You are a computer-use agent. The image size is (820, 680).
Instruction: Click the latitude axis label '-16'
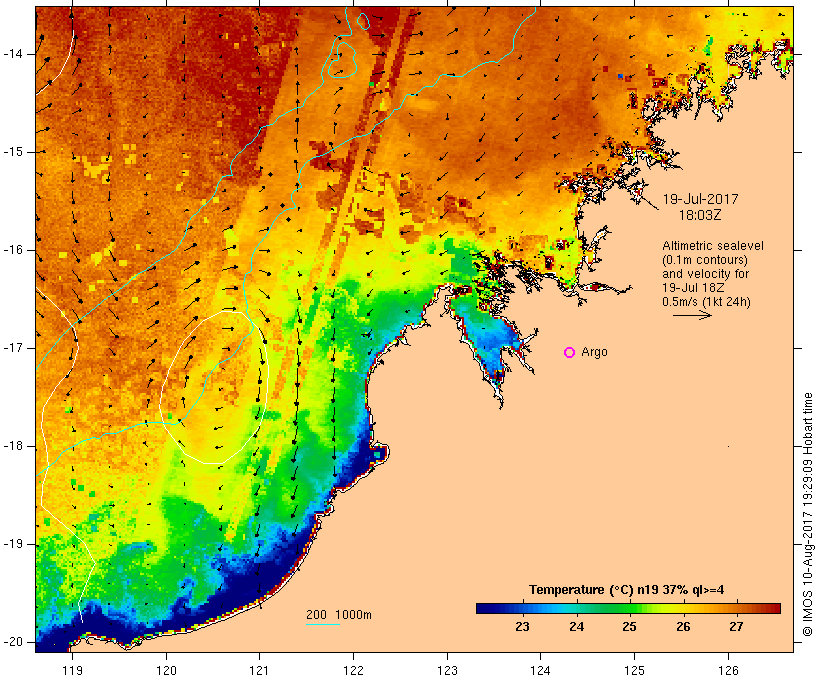click(x=13, y=250)
